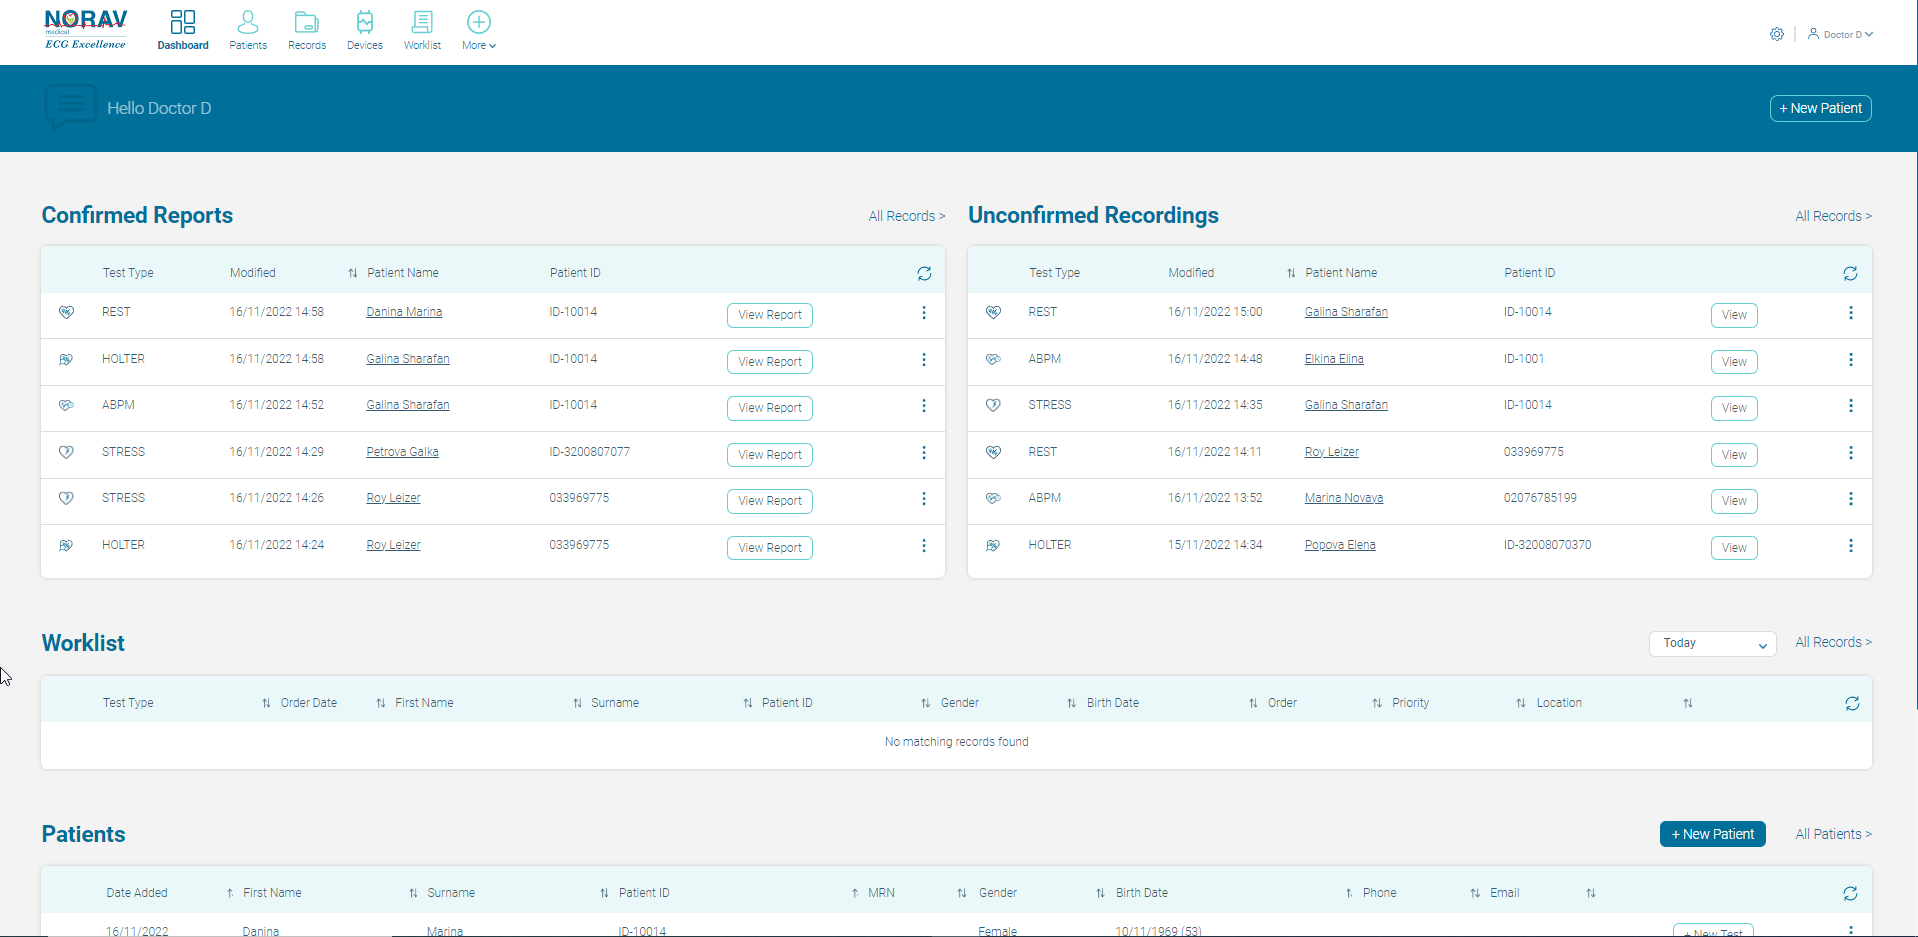Open row menu for Petrova Galka report
The width and height of the screenshot is (1918, 937).
click(924, 453)
